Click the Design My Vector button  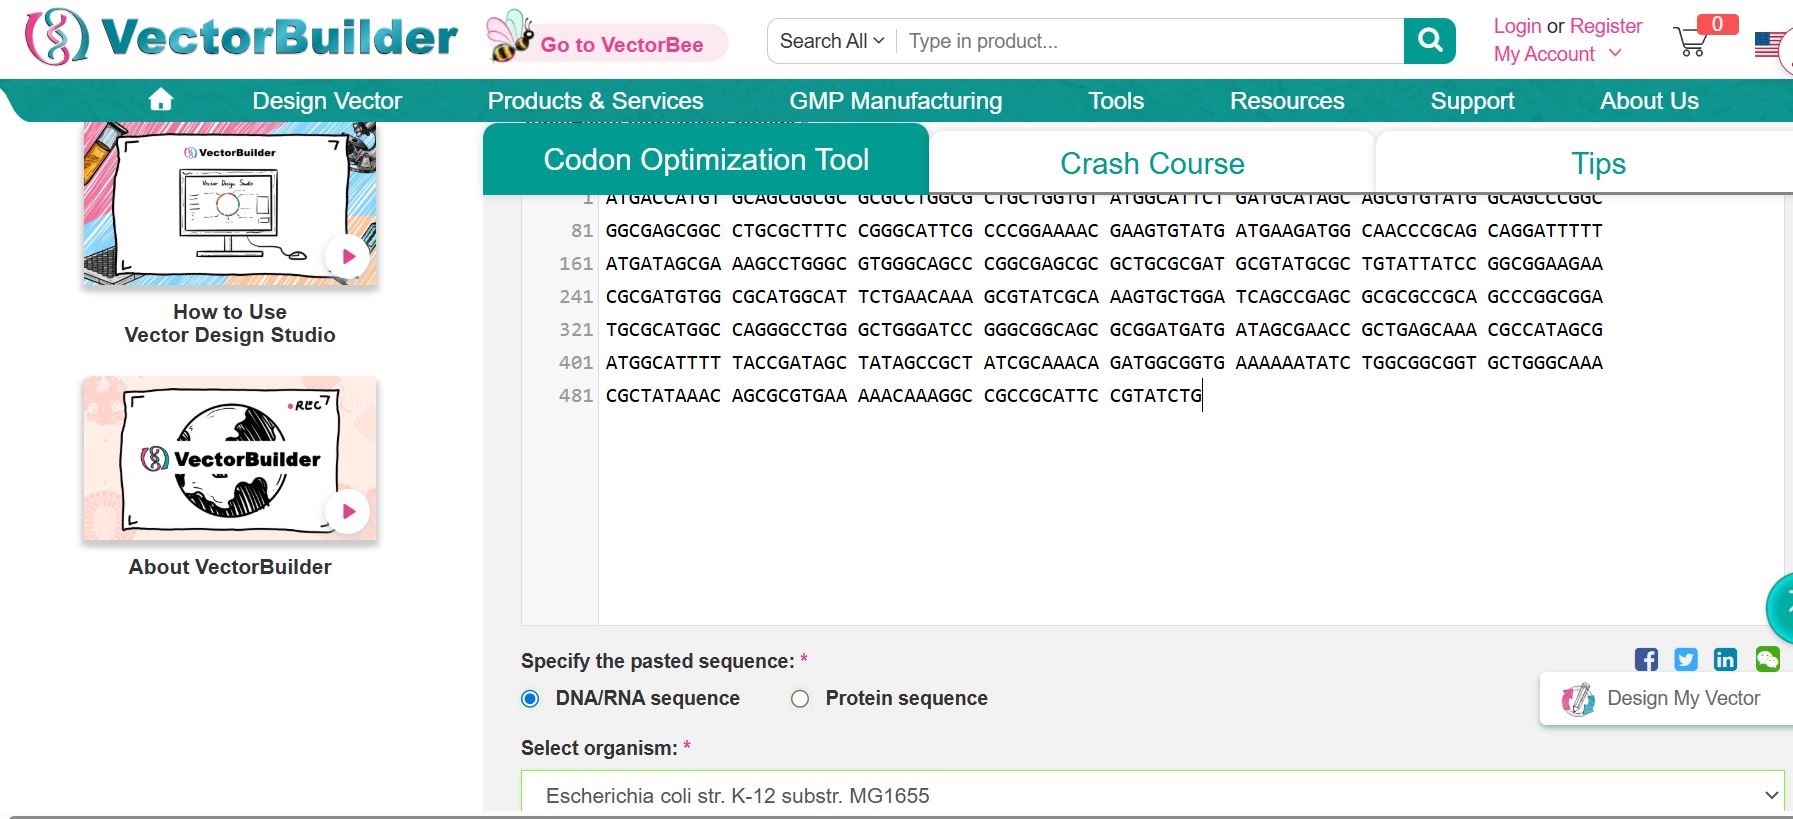coord(1666,698)
